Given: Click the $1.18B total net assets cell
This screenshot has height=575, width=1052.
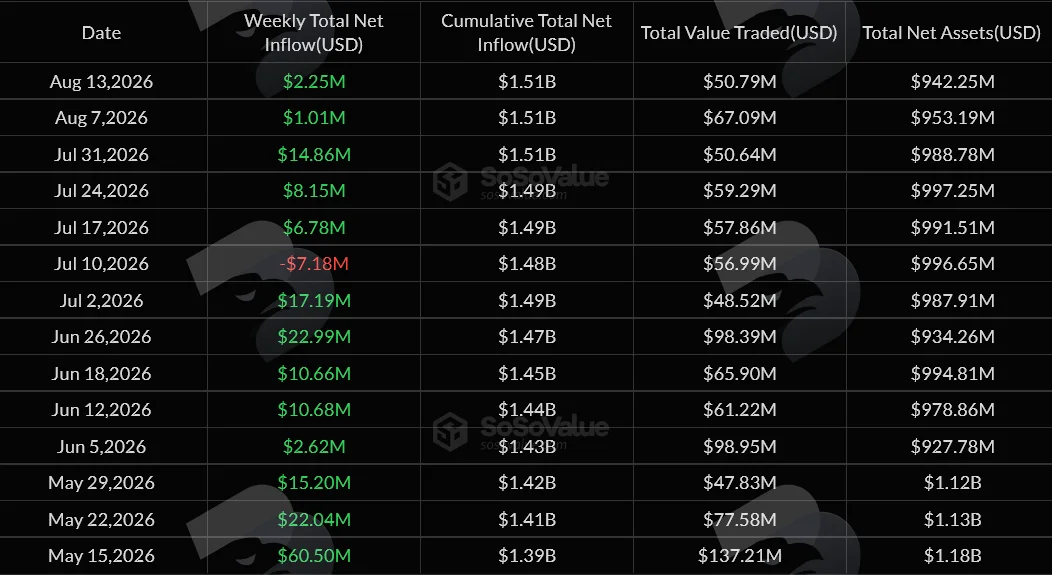Looking at the screenshot, I should click(x=952, y=556).
